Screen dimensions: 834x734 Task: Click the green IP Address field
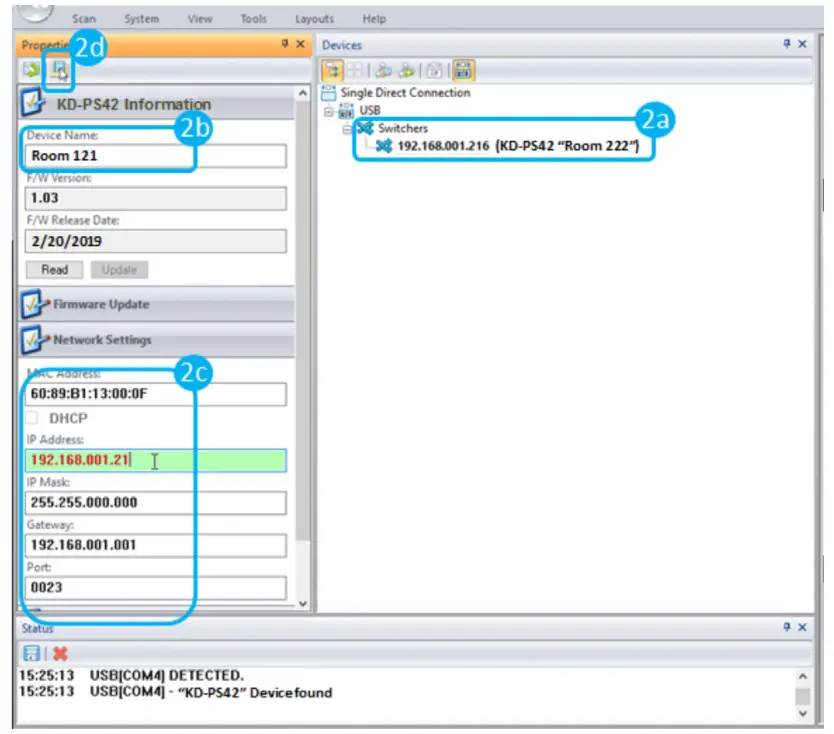[x=155, y=461]
